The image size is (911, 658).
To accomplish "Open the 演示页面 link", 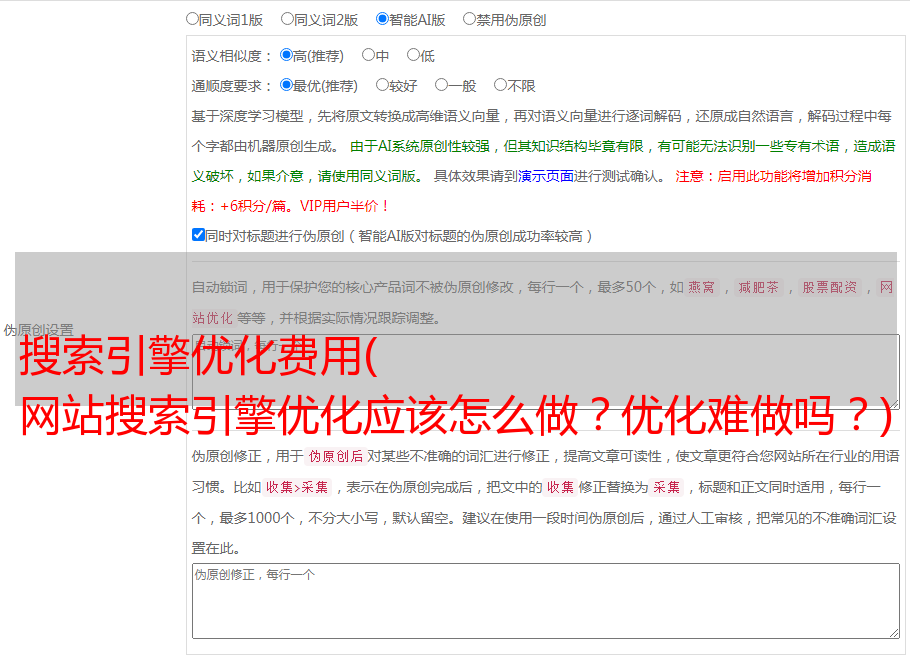I will [546, 176].
